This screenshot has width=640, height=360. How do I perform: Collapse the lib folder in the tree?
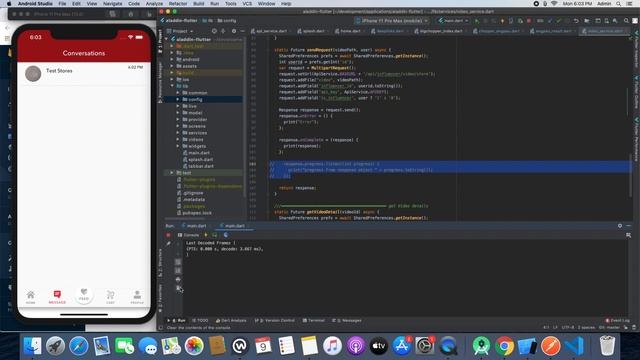[172, 86]
